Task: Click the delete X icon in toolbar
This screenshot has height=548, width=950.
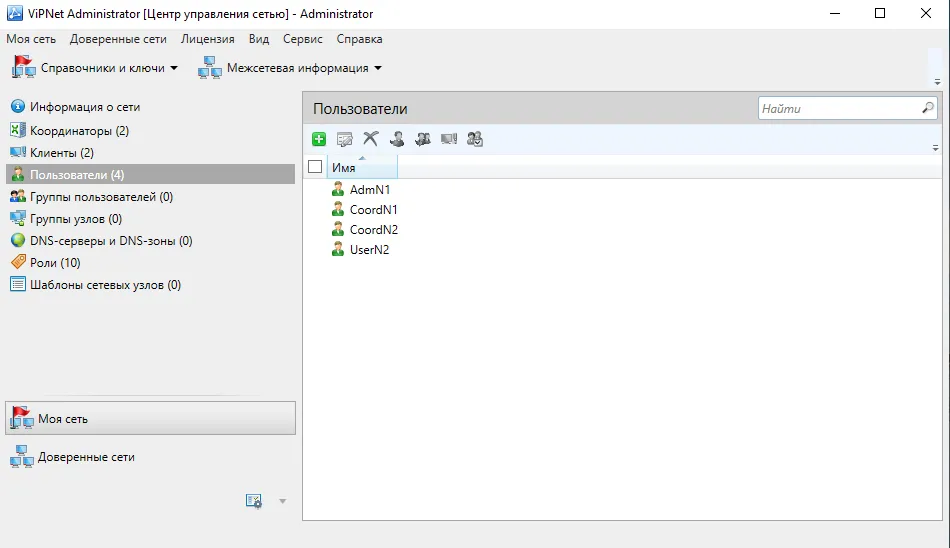Action: click(x=371, y=139)
